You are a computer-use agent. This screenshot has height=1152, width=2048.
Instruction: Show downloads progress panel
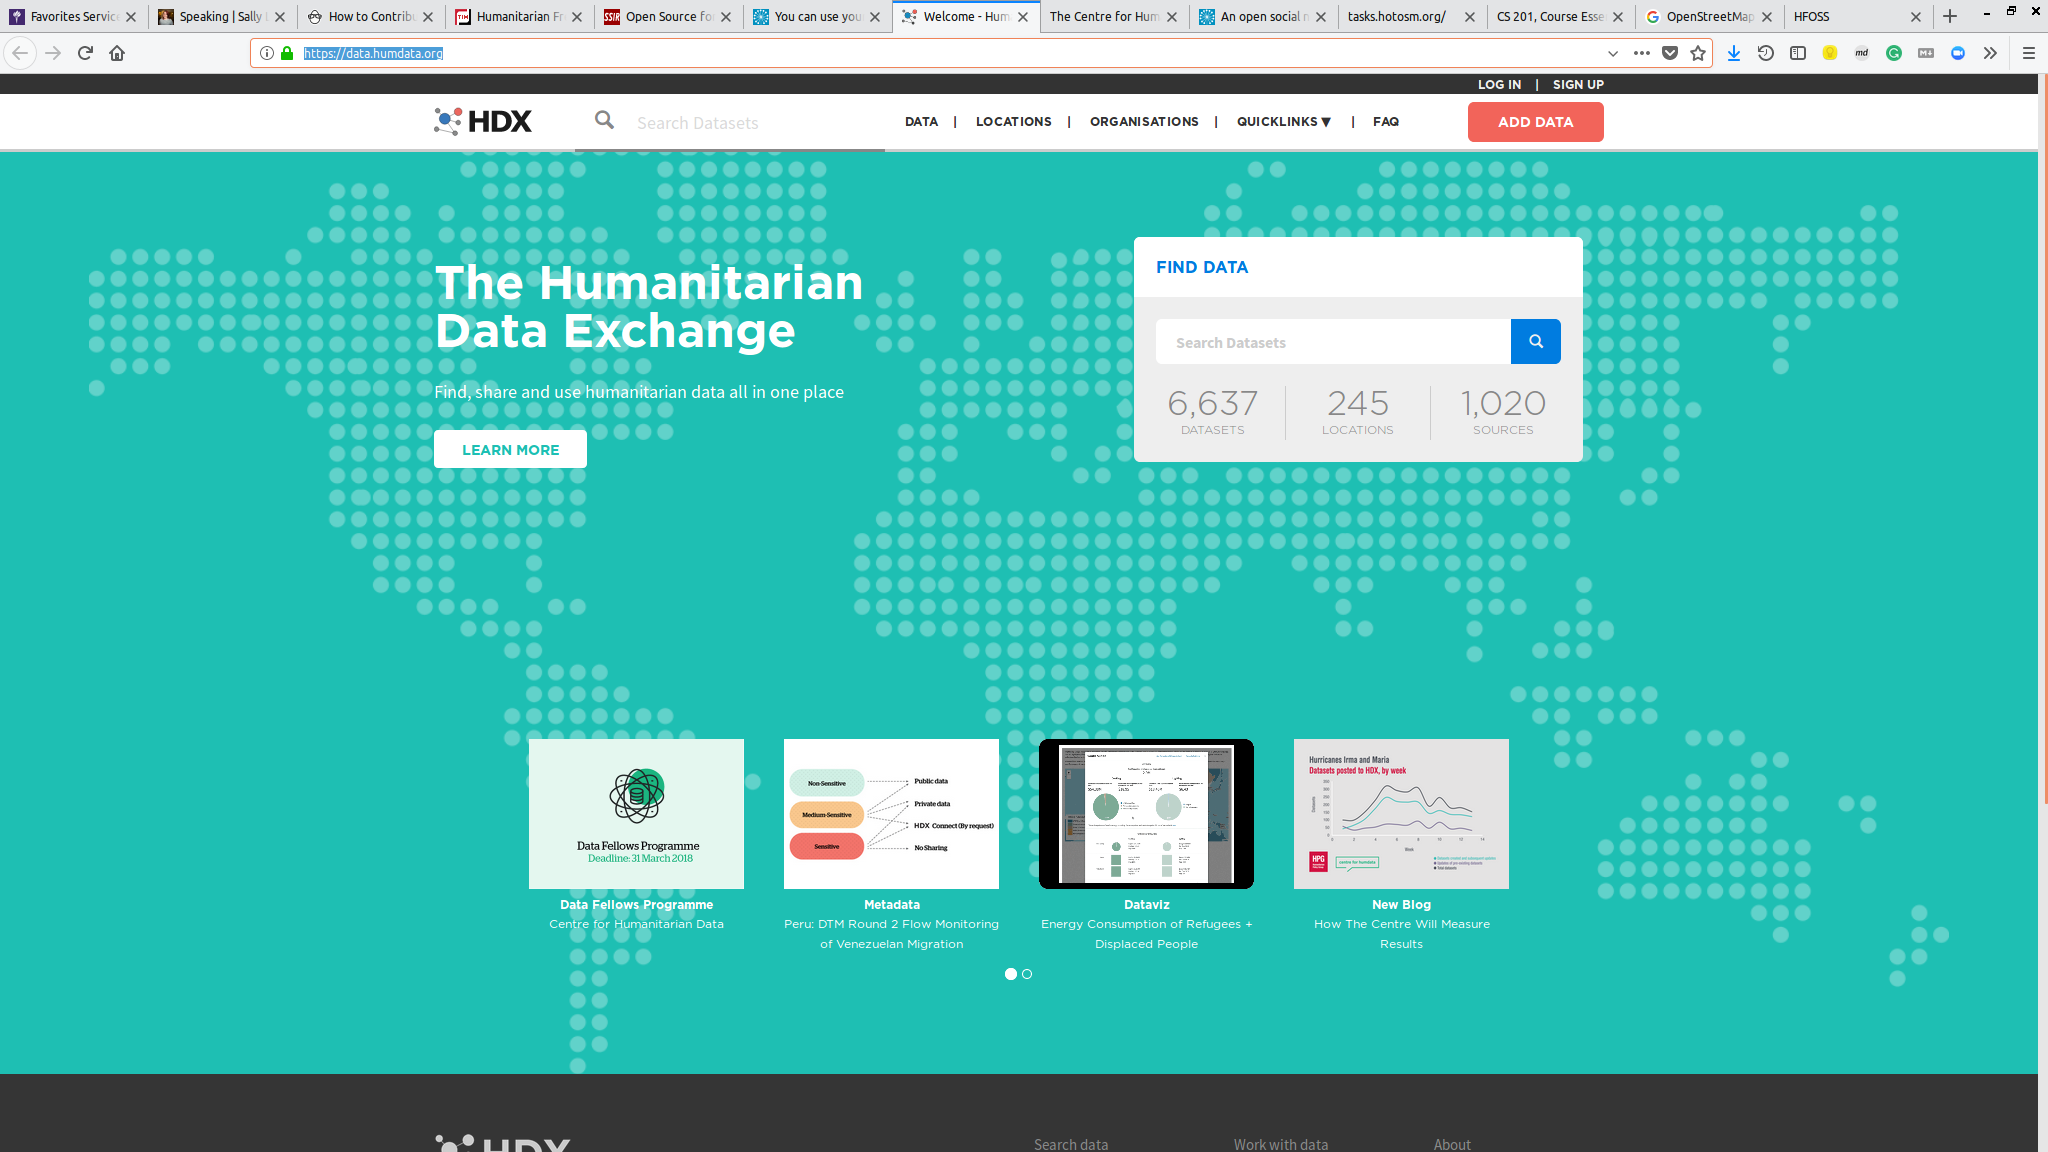point(1734,53)
